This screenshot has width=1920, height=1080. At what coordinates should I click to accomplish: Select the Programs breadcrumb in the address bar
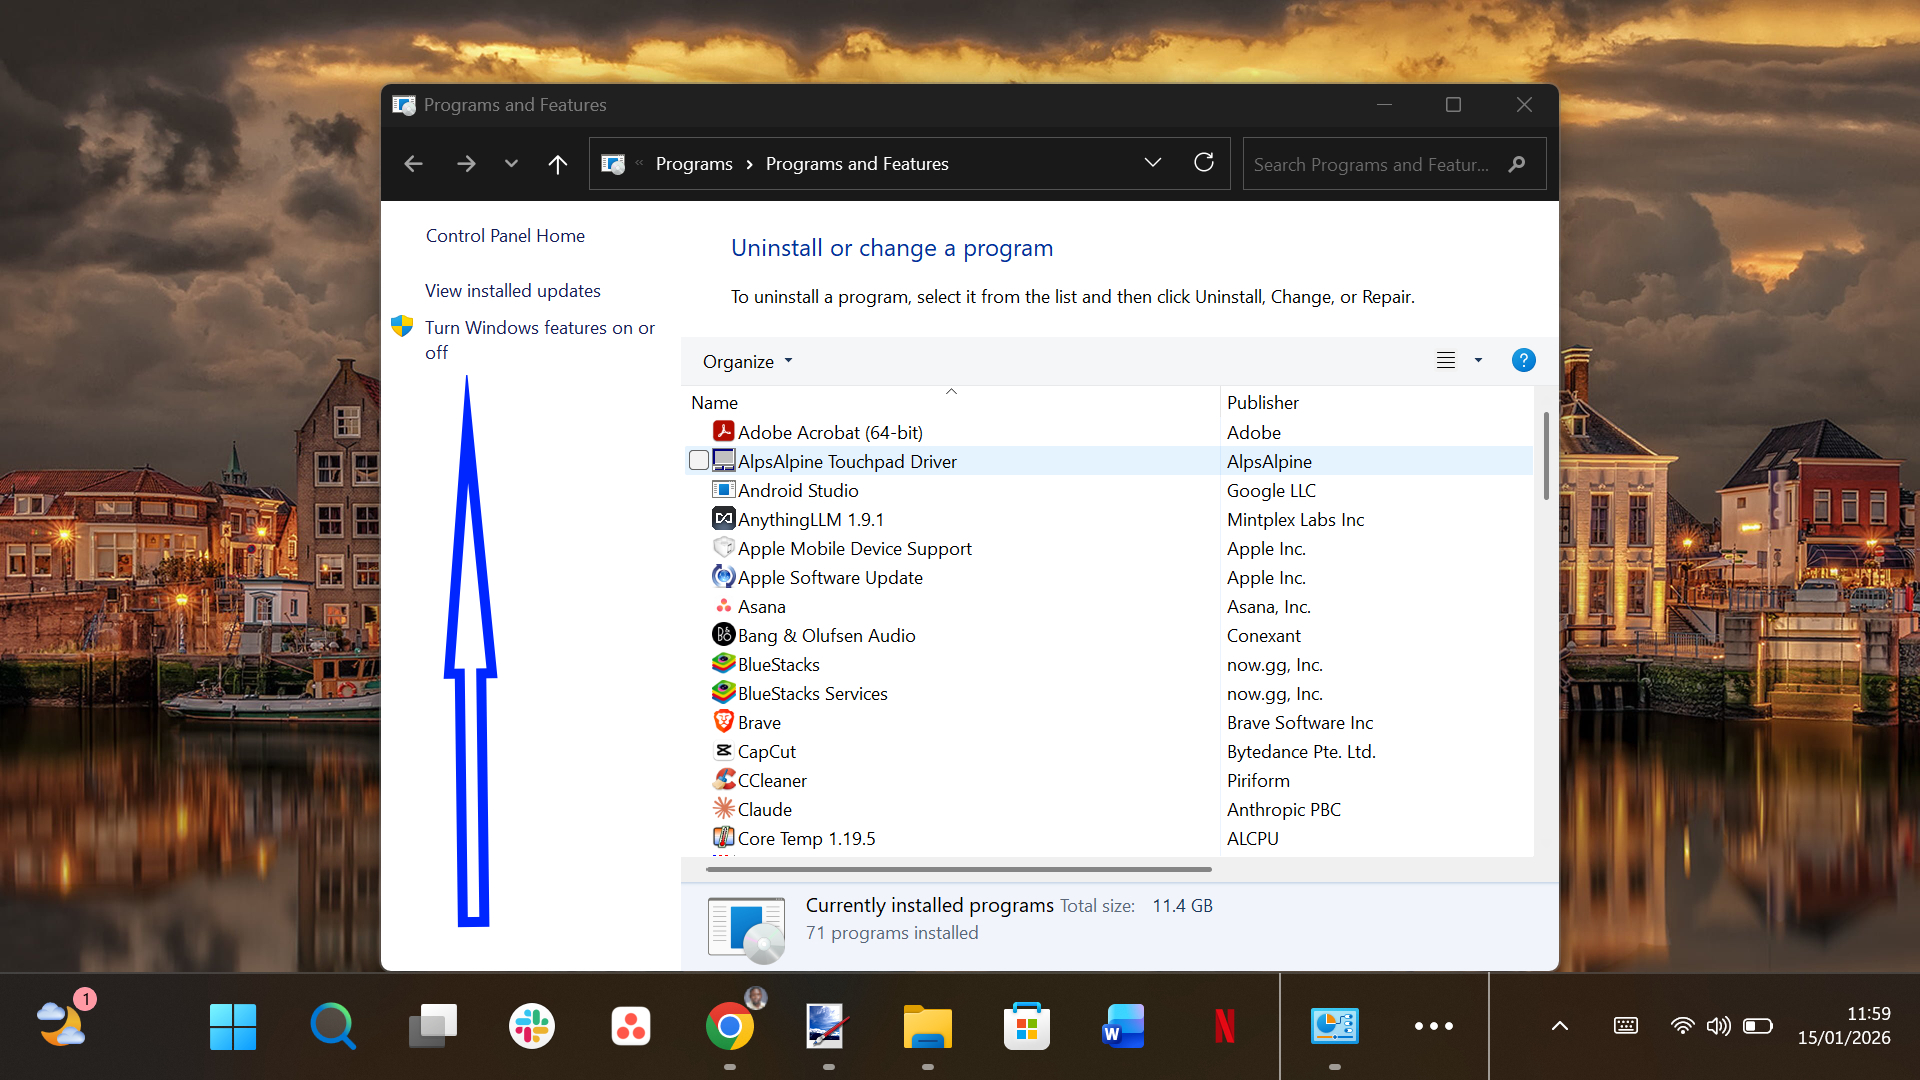(x=694, y=163)
